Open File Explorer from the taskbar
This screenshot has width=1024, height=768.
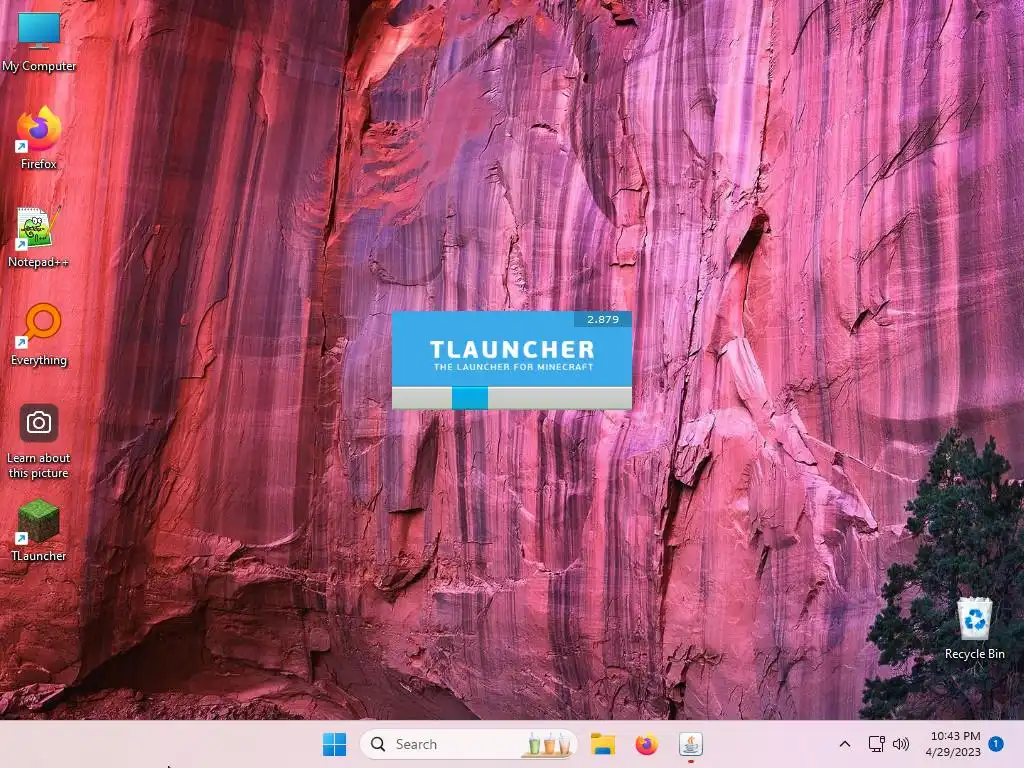coord(603,744)
